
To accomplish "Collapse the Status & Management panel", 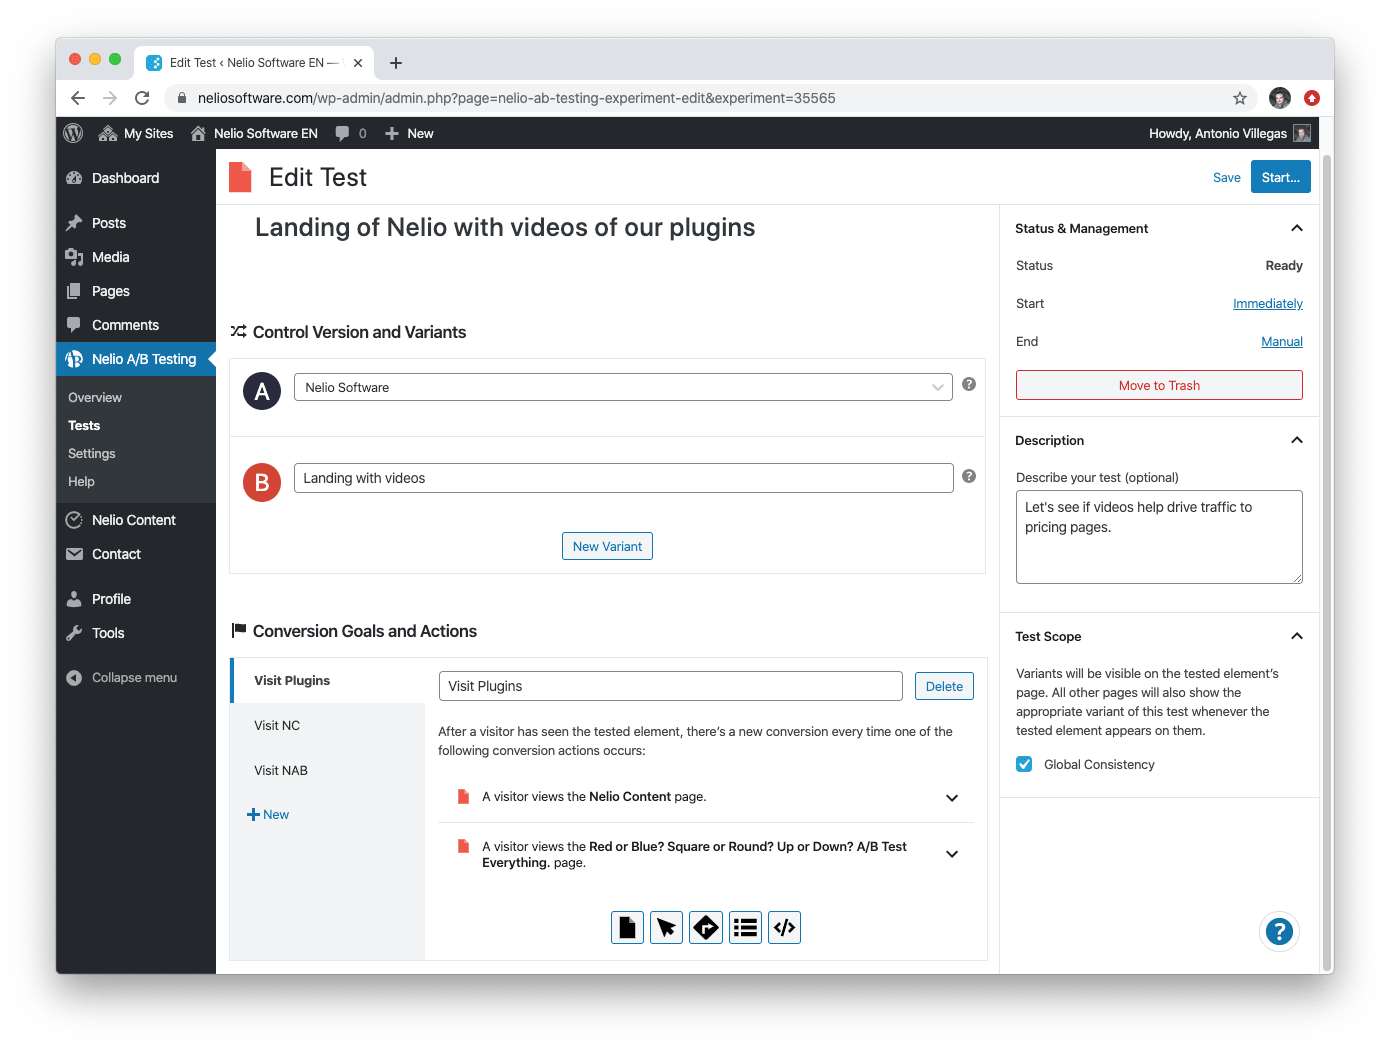I will coord(1297,228).
